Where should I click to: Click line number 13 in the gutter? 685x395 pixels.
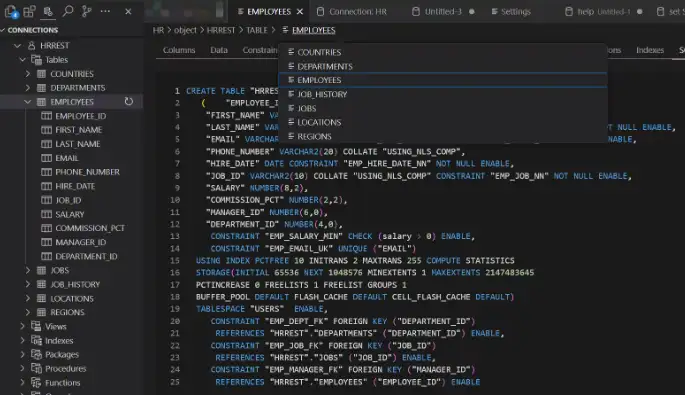coord(175,236)
